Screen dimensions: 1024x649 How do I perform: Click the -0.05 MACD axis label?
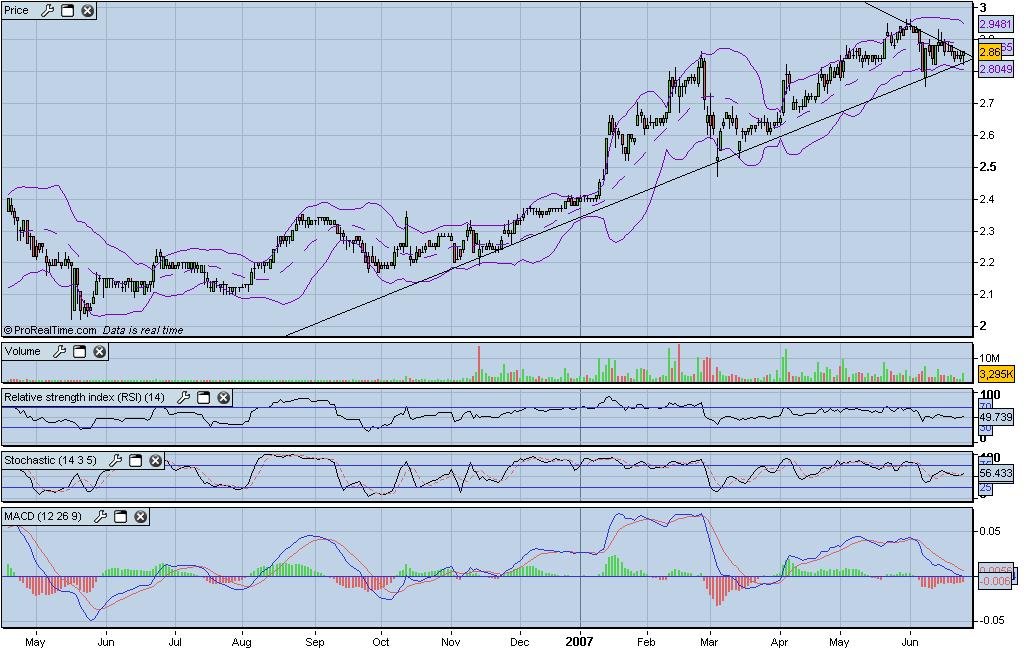(989, 620)
